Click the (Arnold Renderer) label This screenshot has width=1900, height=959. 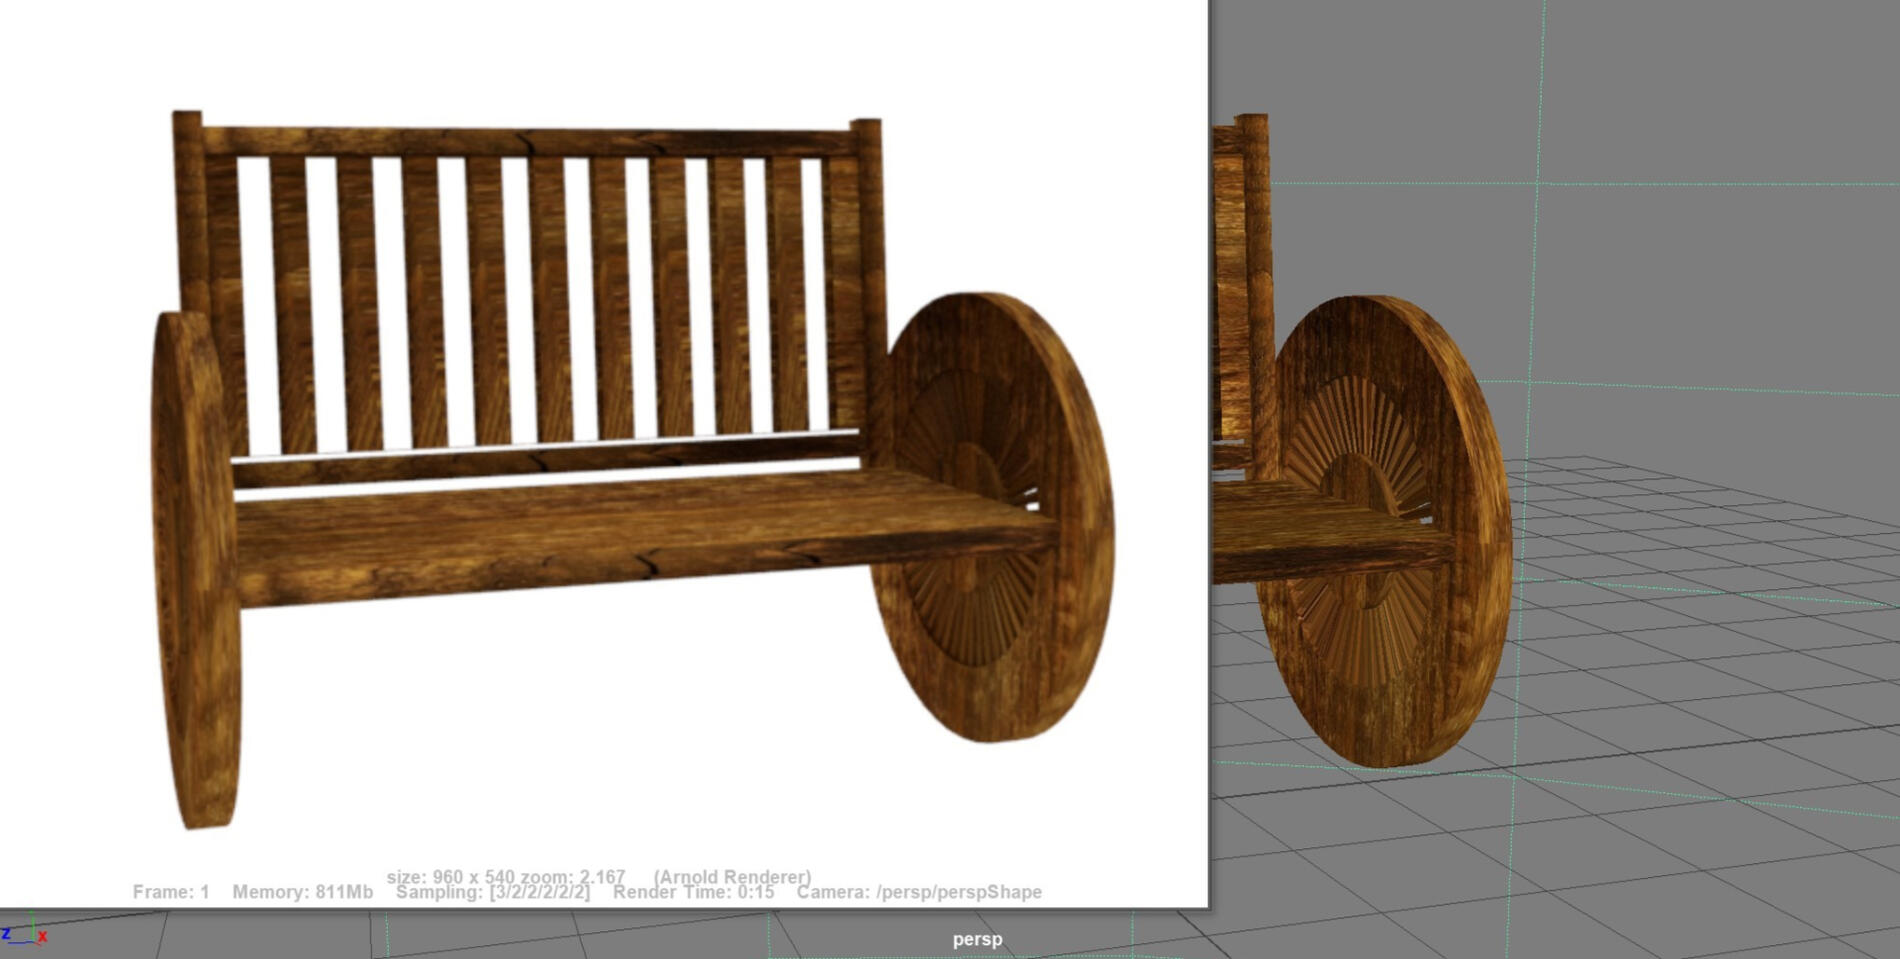(732, 876)
